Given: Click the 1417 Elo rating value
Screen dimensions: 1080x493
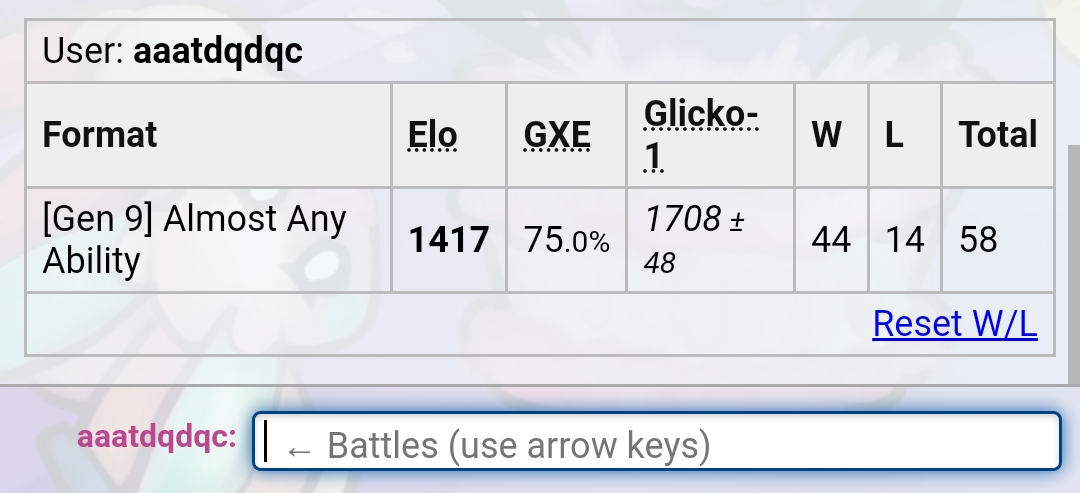Looking at the screenshot, I should pyautogui.click(x=449, y=240).
